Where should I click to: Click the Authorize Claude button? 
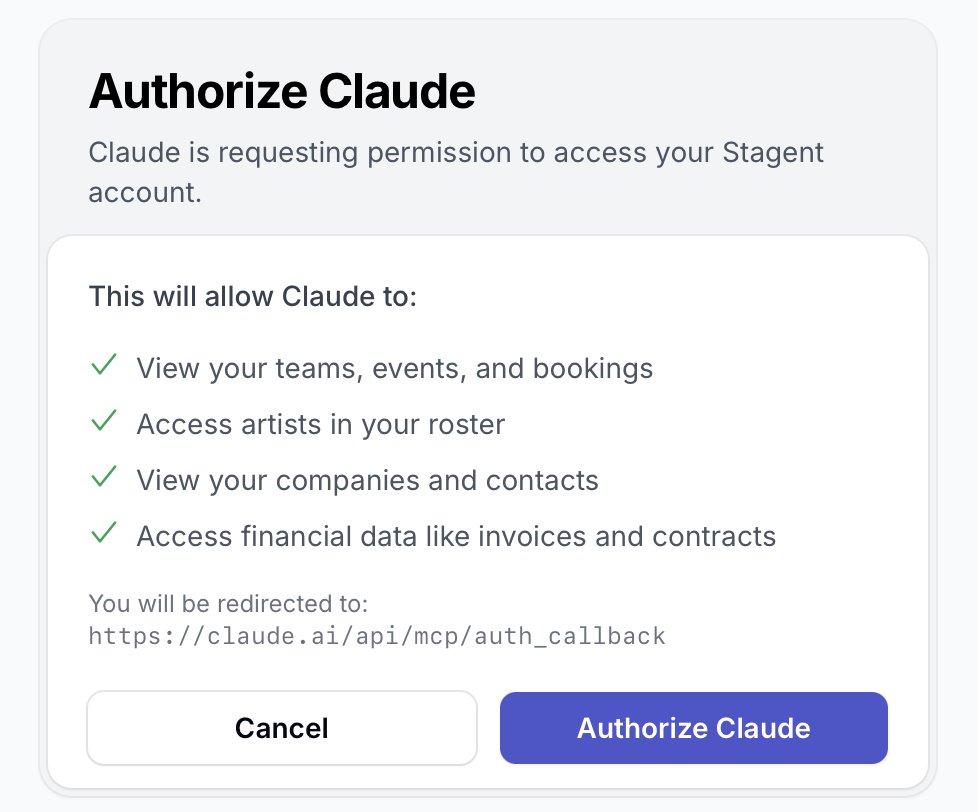click(x=693, y=727)
